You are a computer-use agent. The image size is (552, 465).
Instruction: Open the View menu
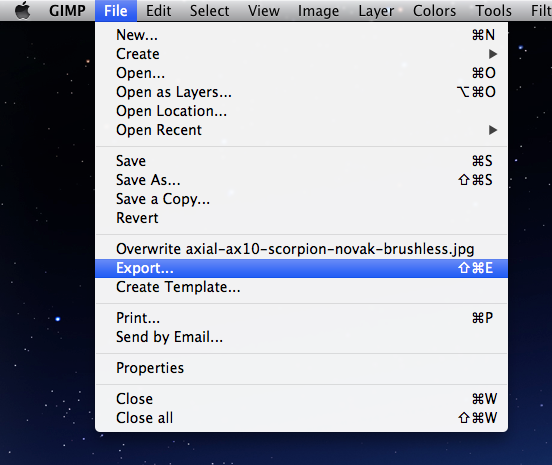click(x=264, y=11)
